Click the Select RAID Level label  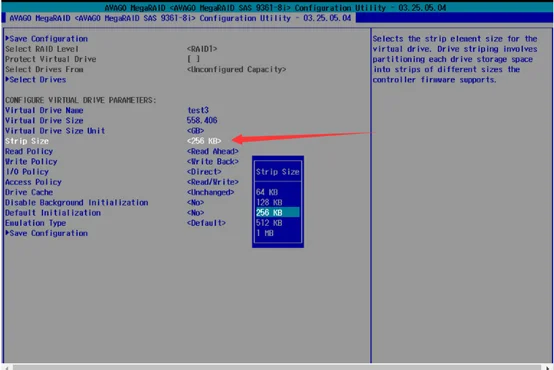pos(42,49)
